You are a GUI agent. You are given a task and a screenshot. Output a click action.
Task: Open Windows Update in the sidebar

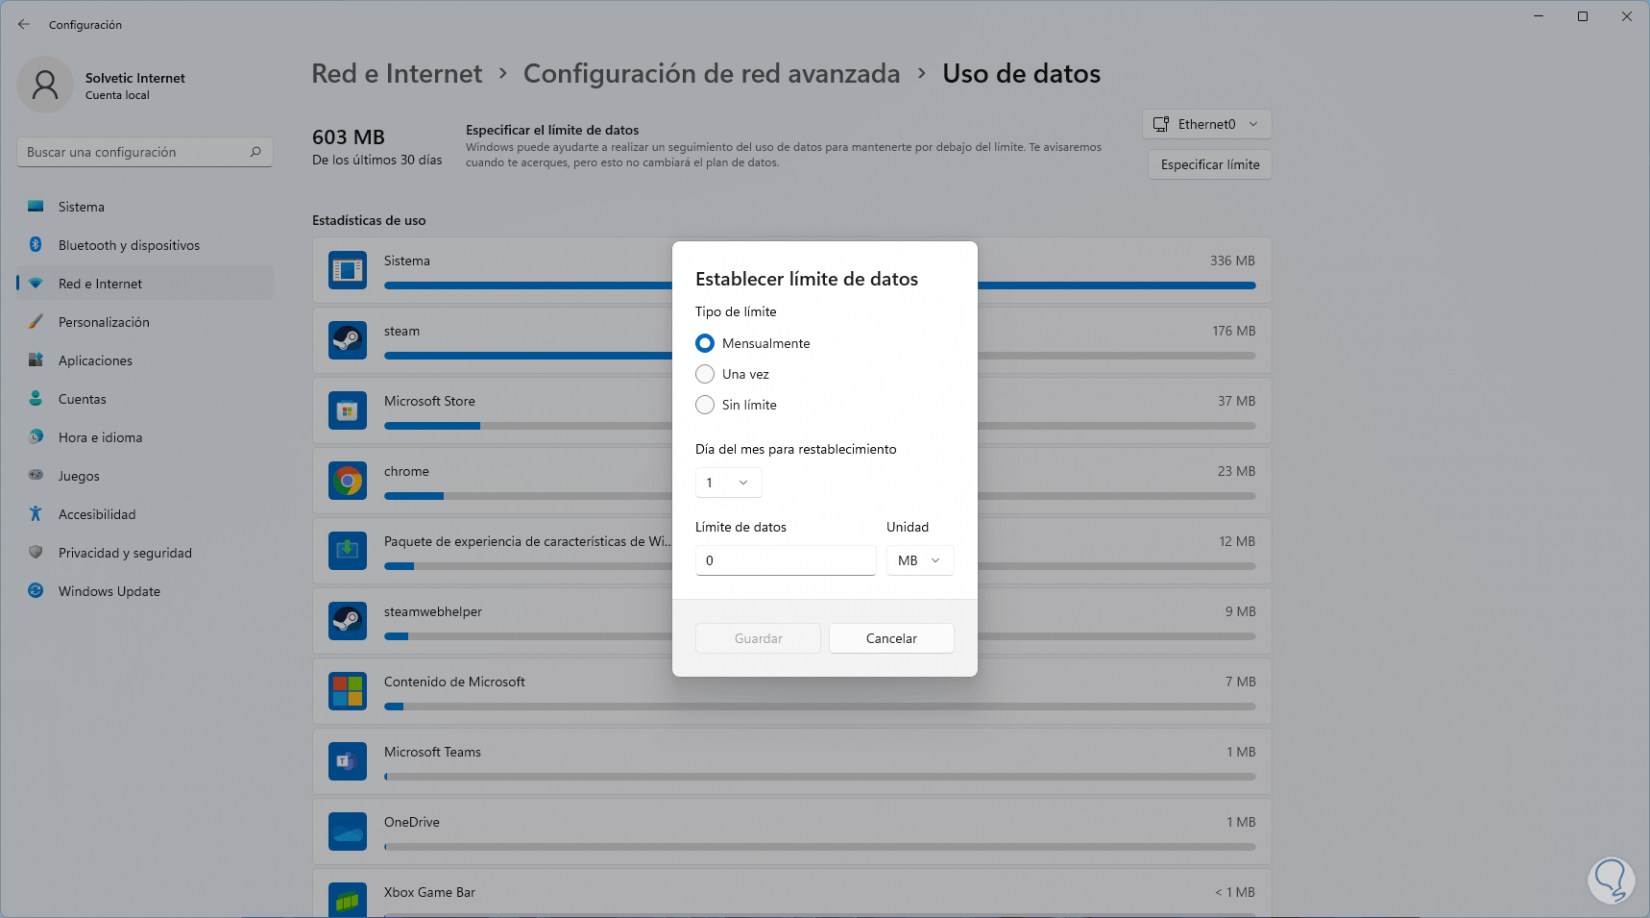[109, 591]
